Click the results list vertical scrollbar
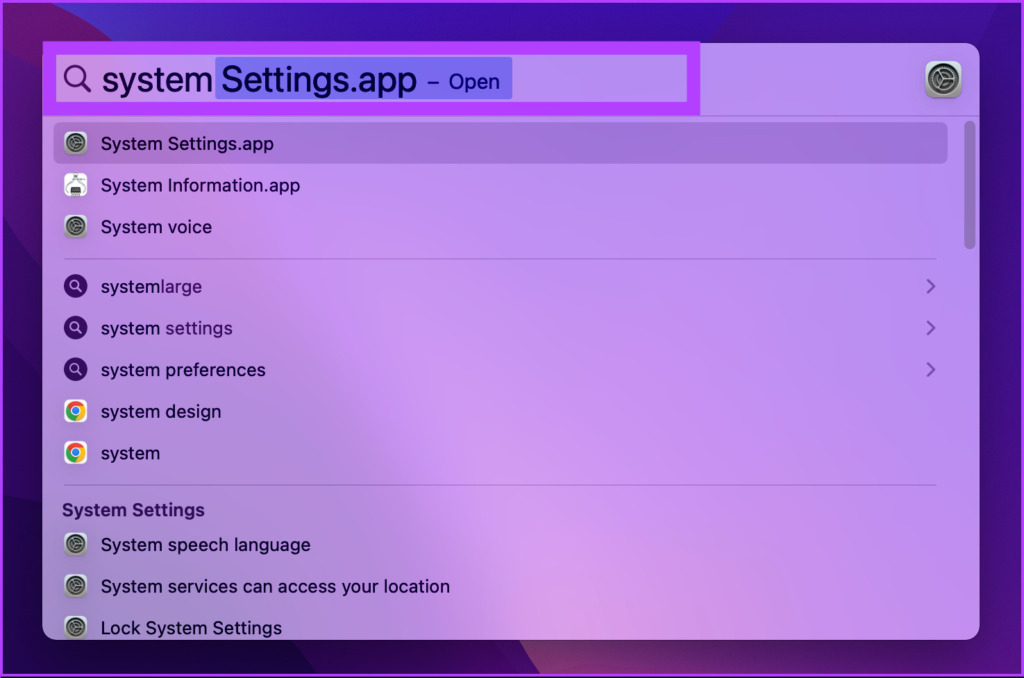The height and width of the screenshot is (678, 1024). (x=970, y=185)
